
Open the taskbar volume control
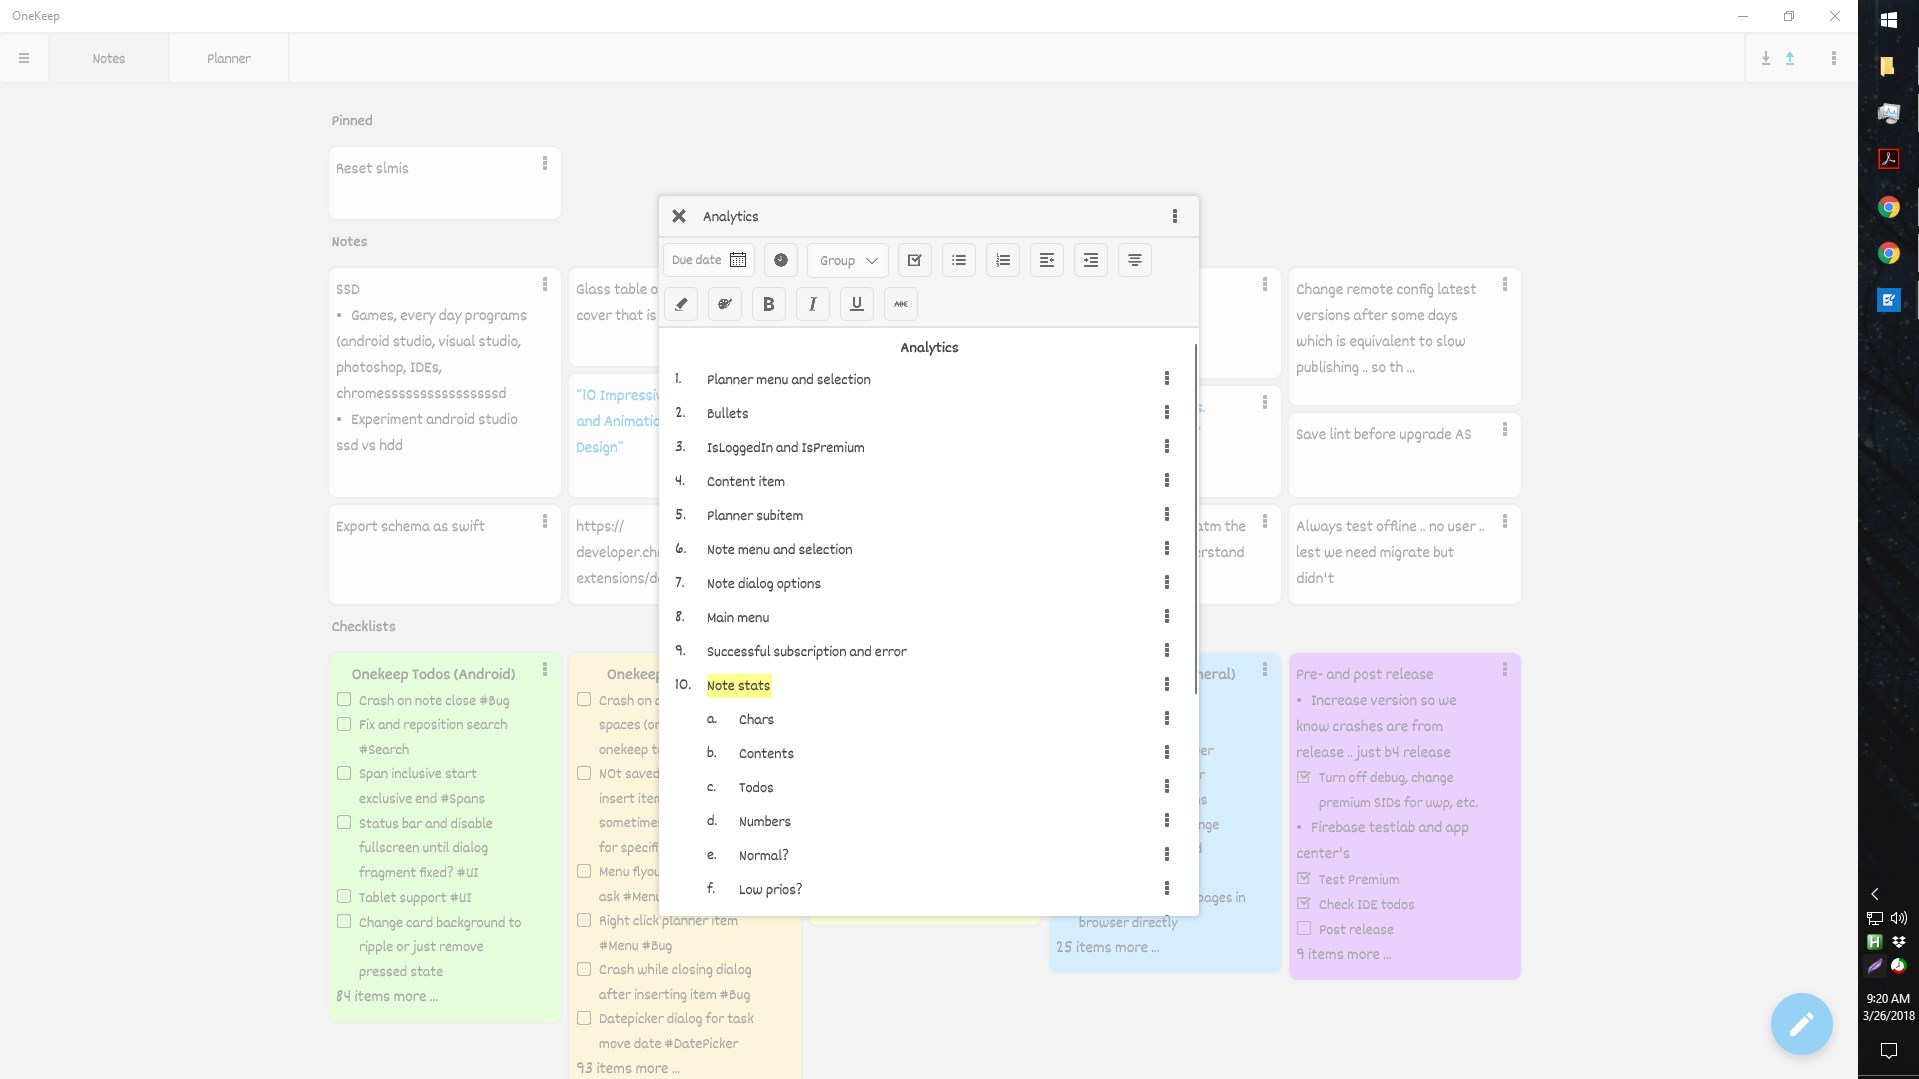tap(1899, 918)
